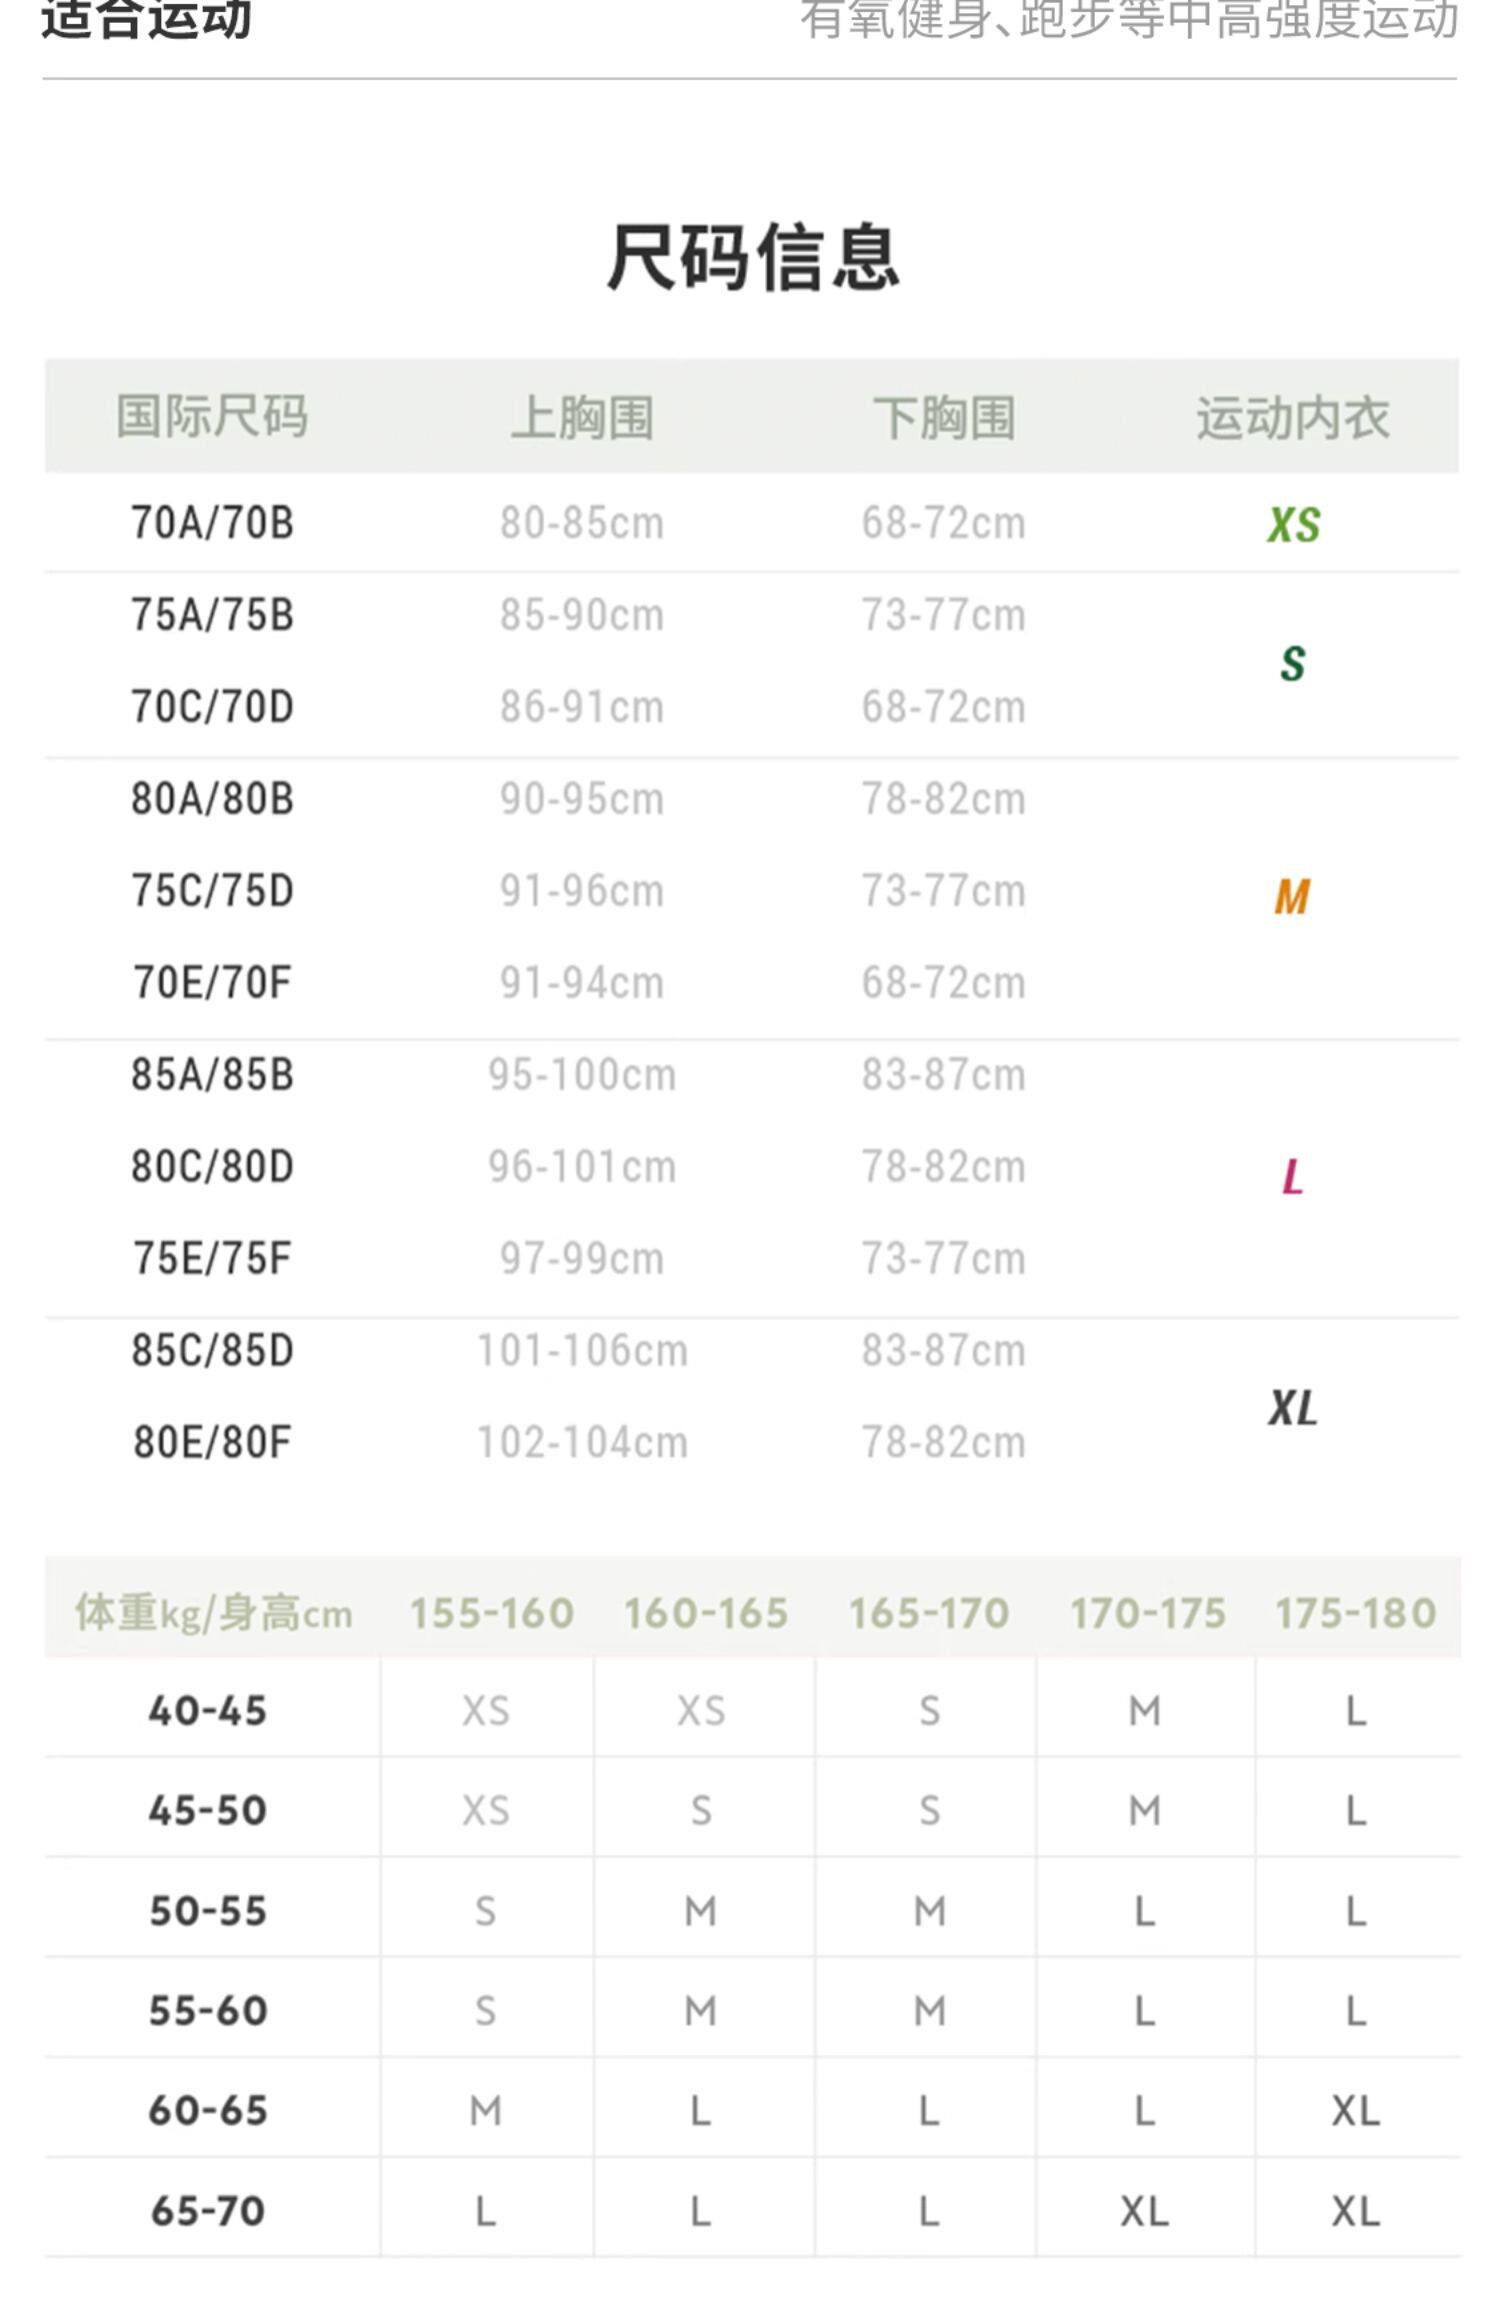Select the 70A/70B size row

(212, 523)
